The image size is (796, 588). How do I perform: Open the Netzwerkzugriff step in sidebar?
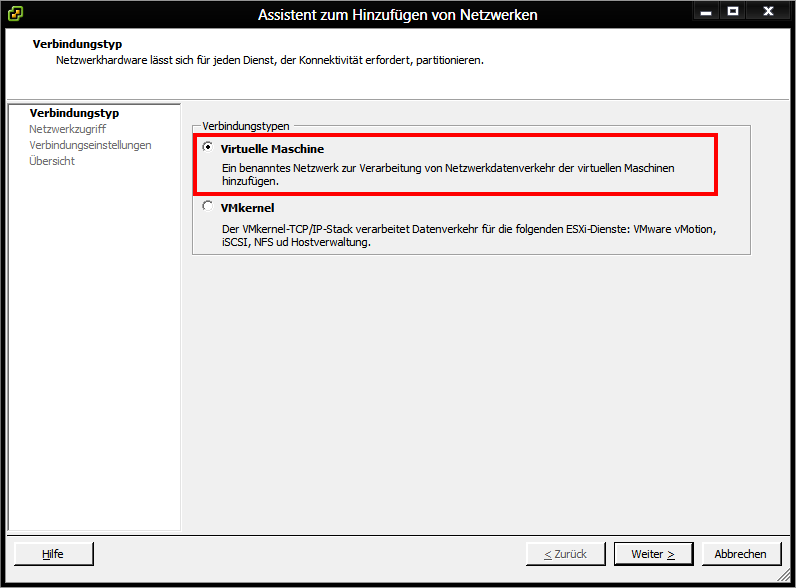(67, 129)
